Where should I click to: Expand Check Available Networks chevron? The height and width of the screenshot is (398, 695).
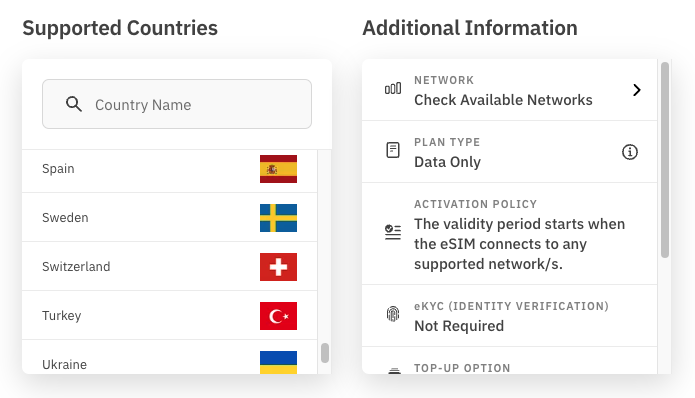tap(636, 90)
